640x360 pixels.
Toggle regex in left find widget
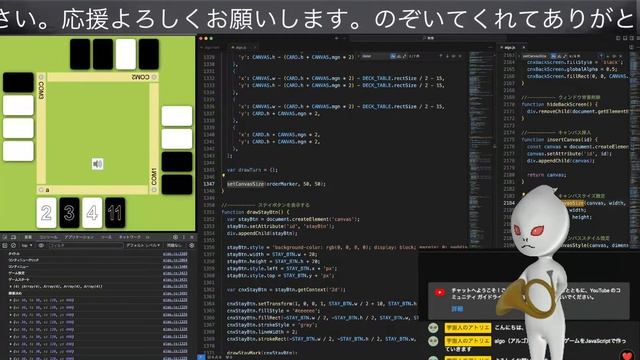[404, 56]
